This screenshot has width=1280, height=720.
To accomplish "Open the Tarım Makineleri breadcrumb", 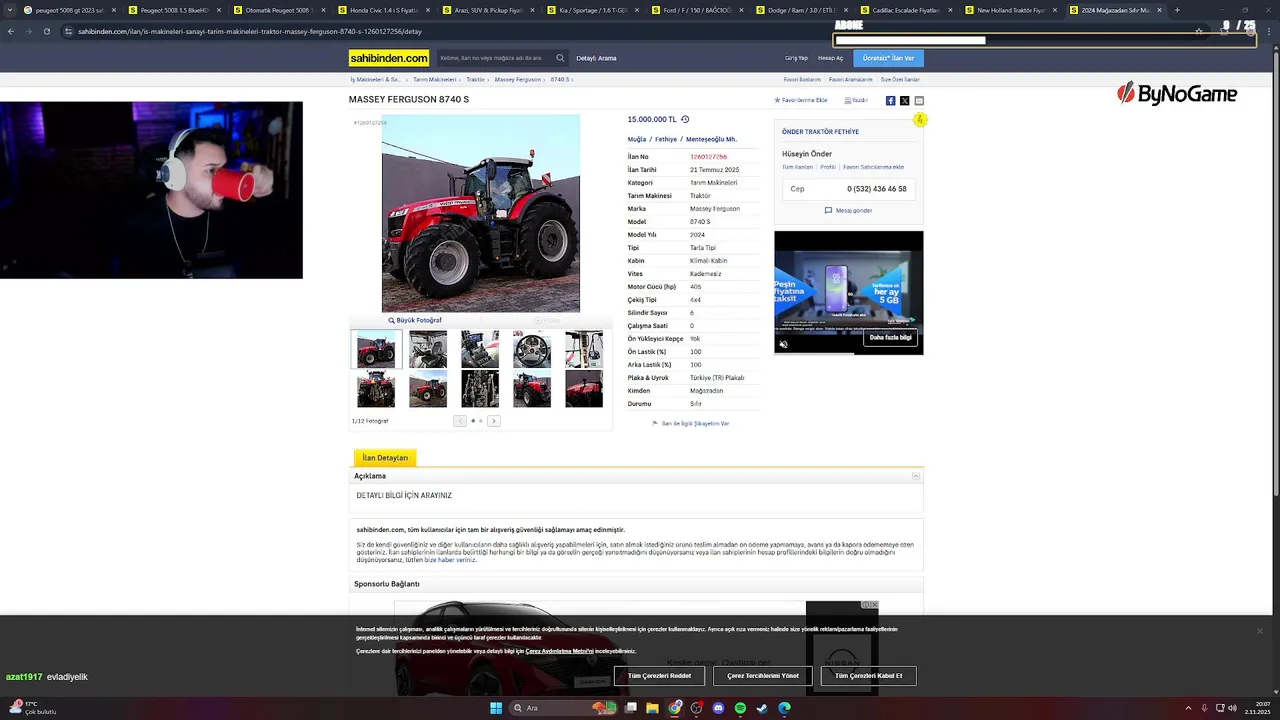I will tap(434, 79).
